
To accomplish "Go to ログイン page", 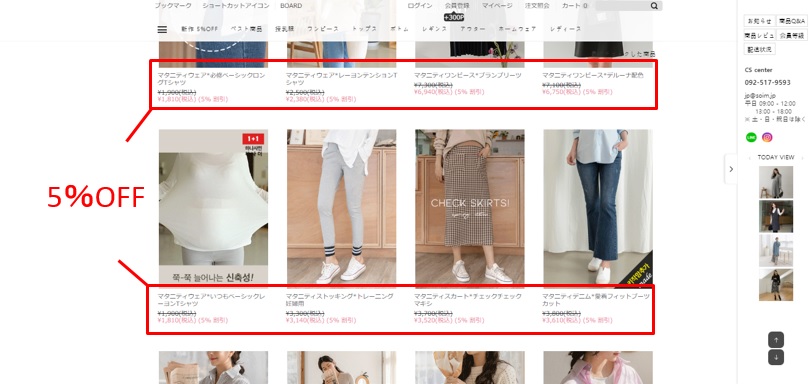I will click(420, 6).
